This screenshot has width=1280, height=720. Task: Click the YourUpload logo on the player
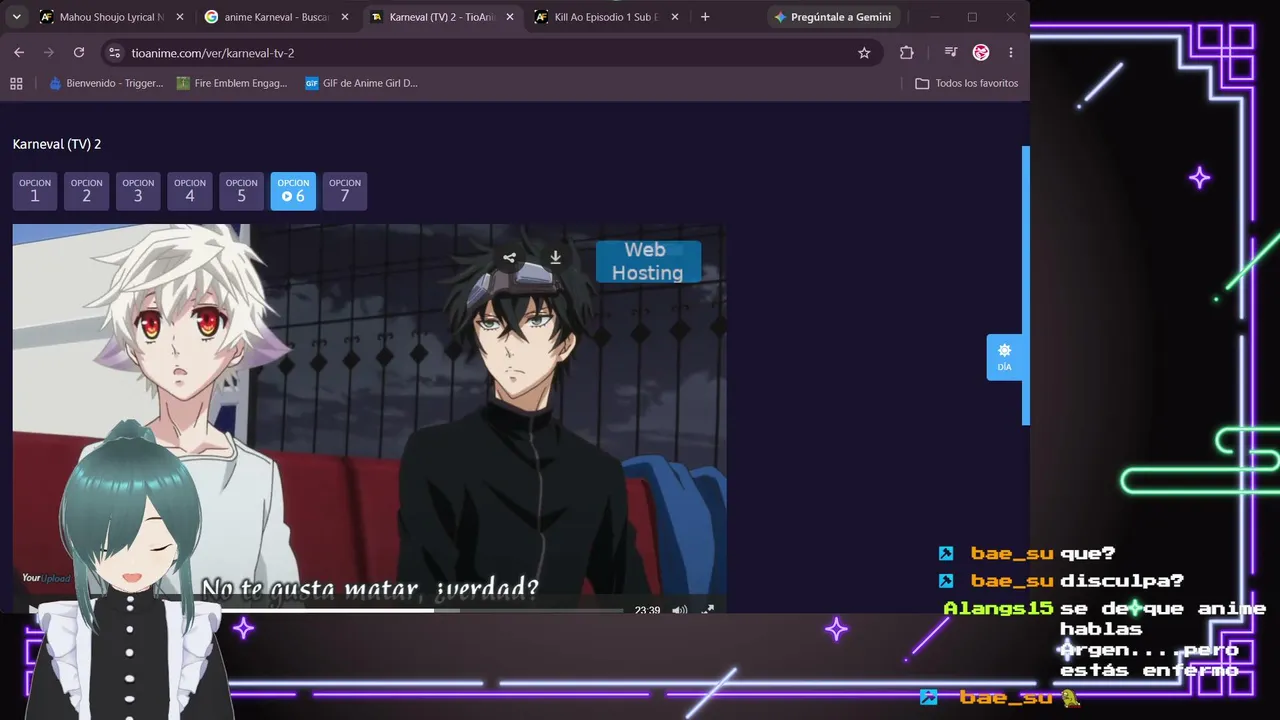(47, 579)
